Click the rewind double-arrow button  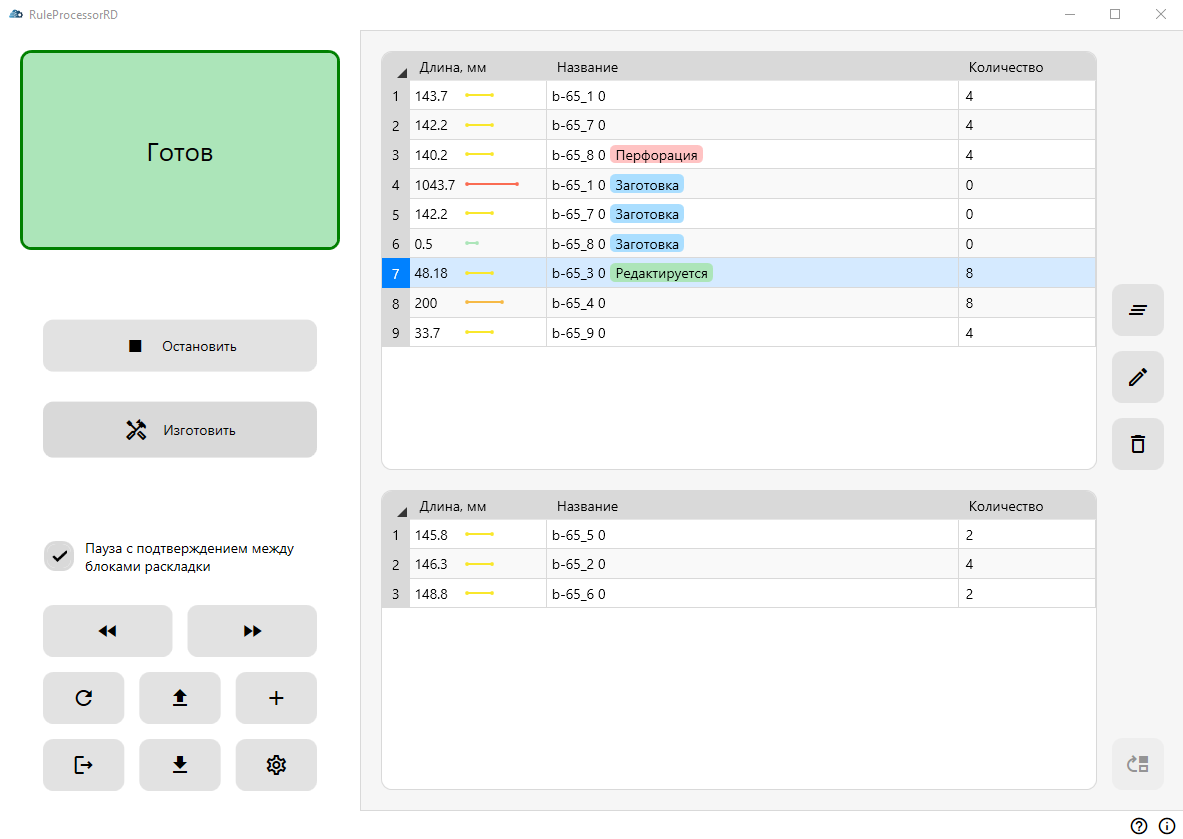(x=107, y=631)
